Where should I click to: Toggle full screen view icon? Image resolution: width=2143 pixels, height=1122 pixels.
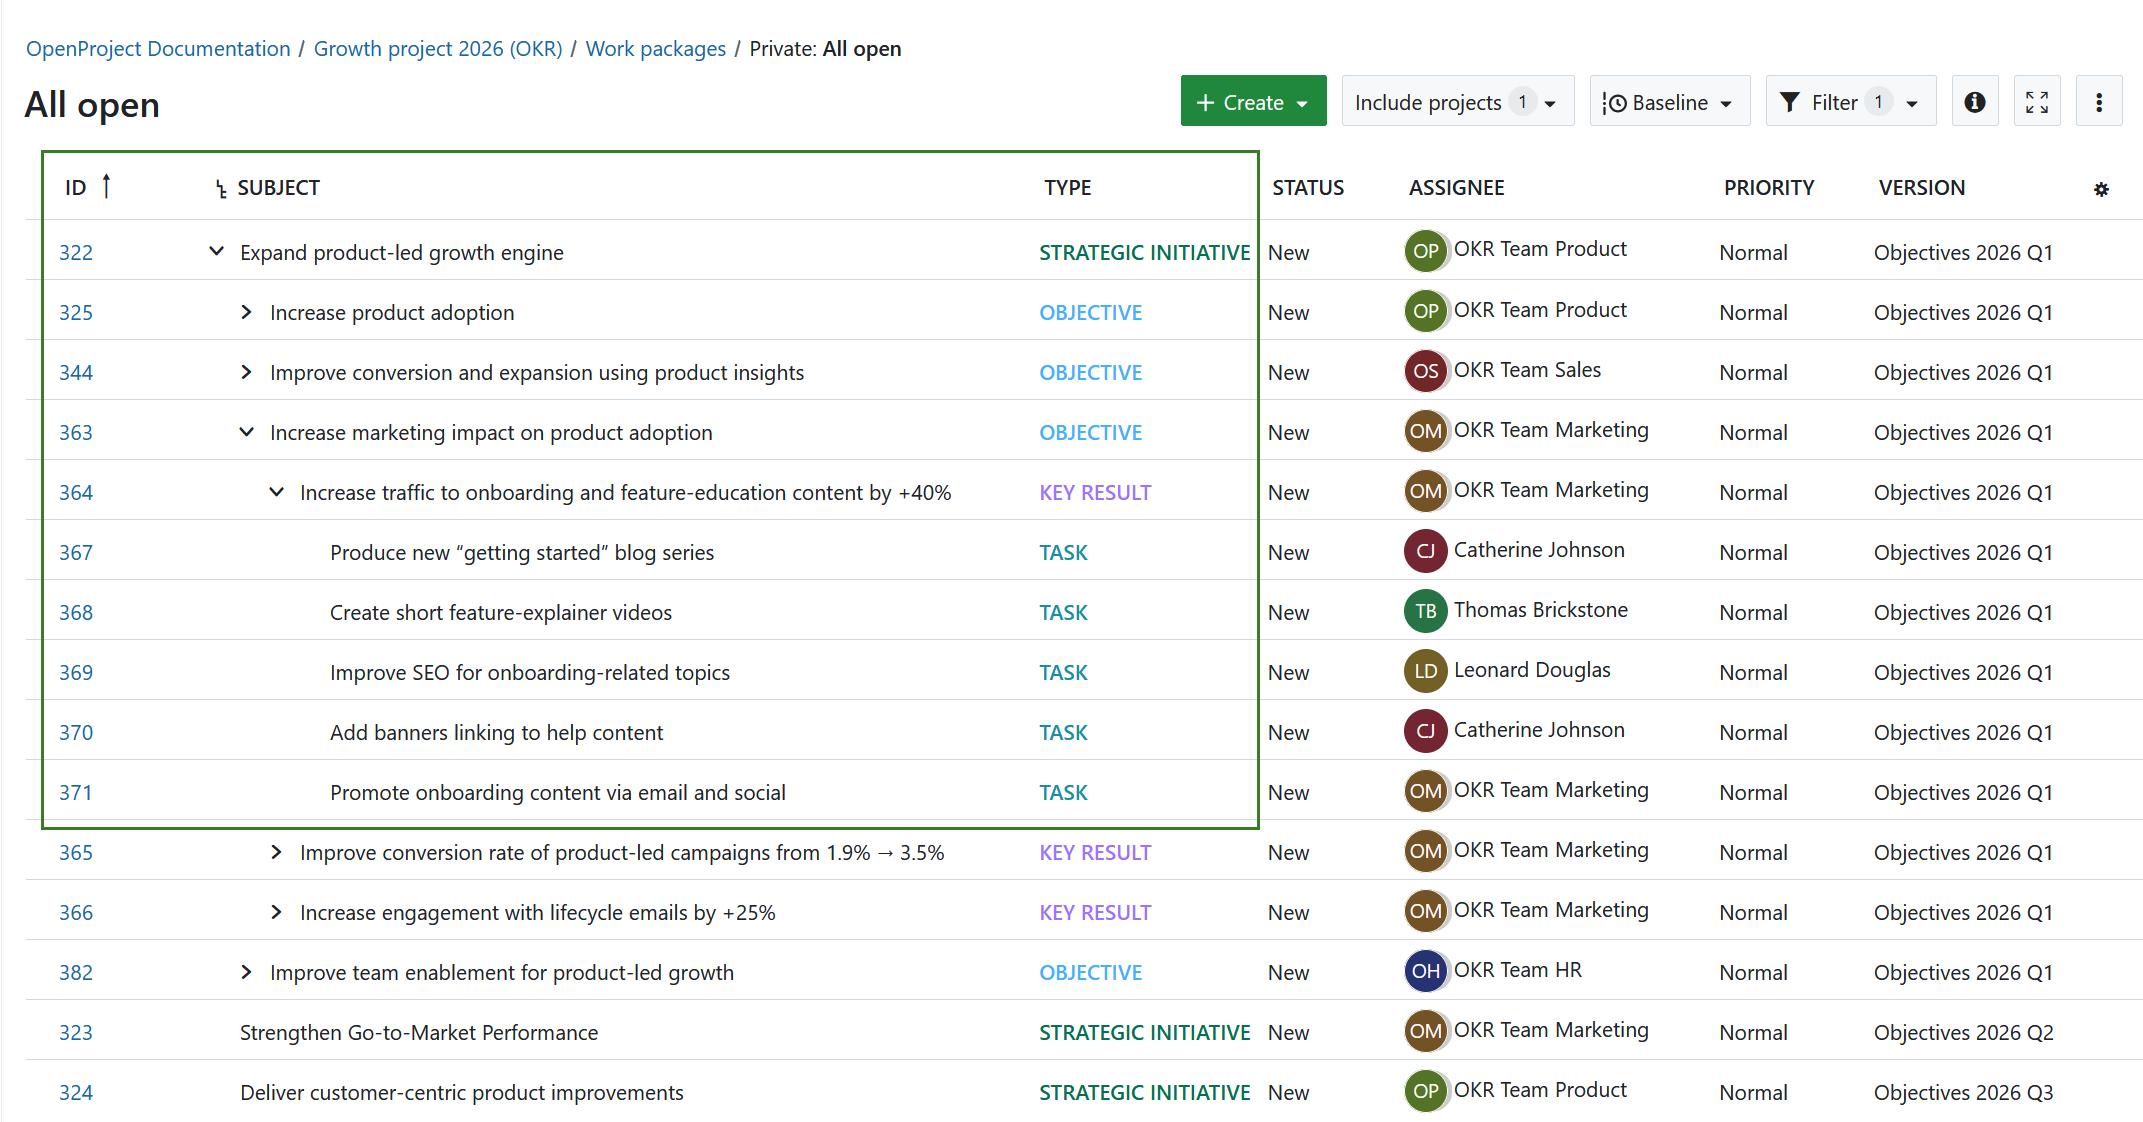click(x=2037, y=100)
